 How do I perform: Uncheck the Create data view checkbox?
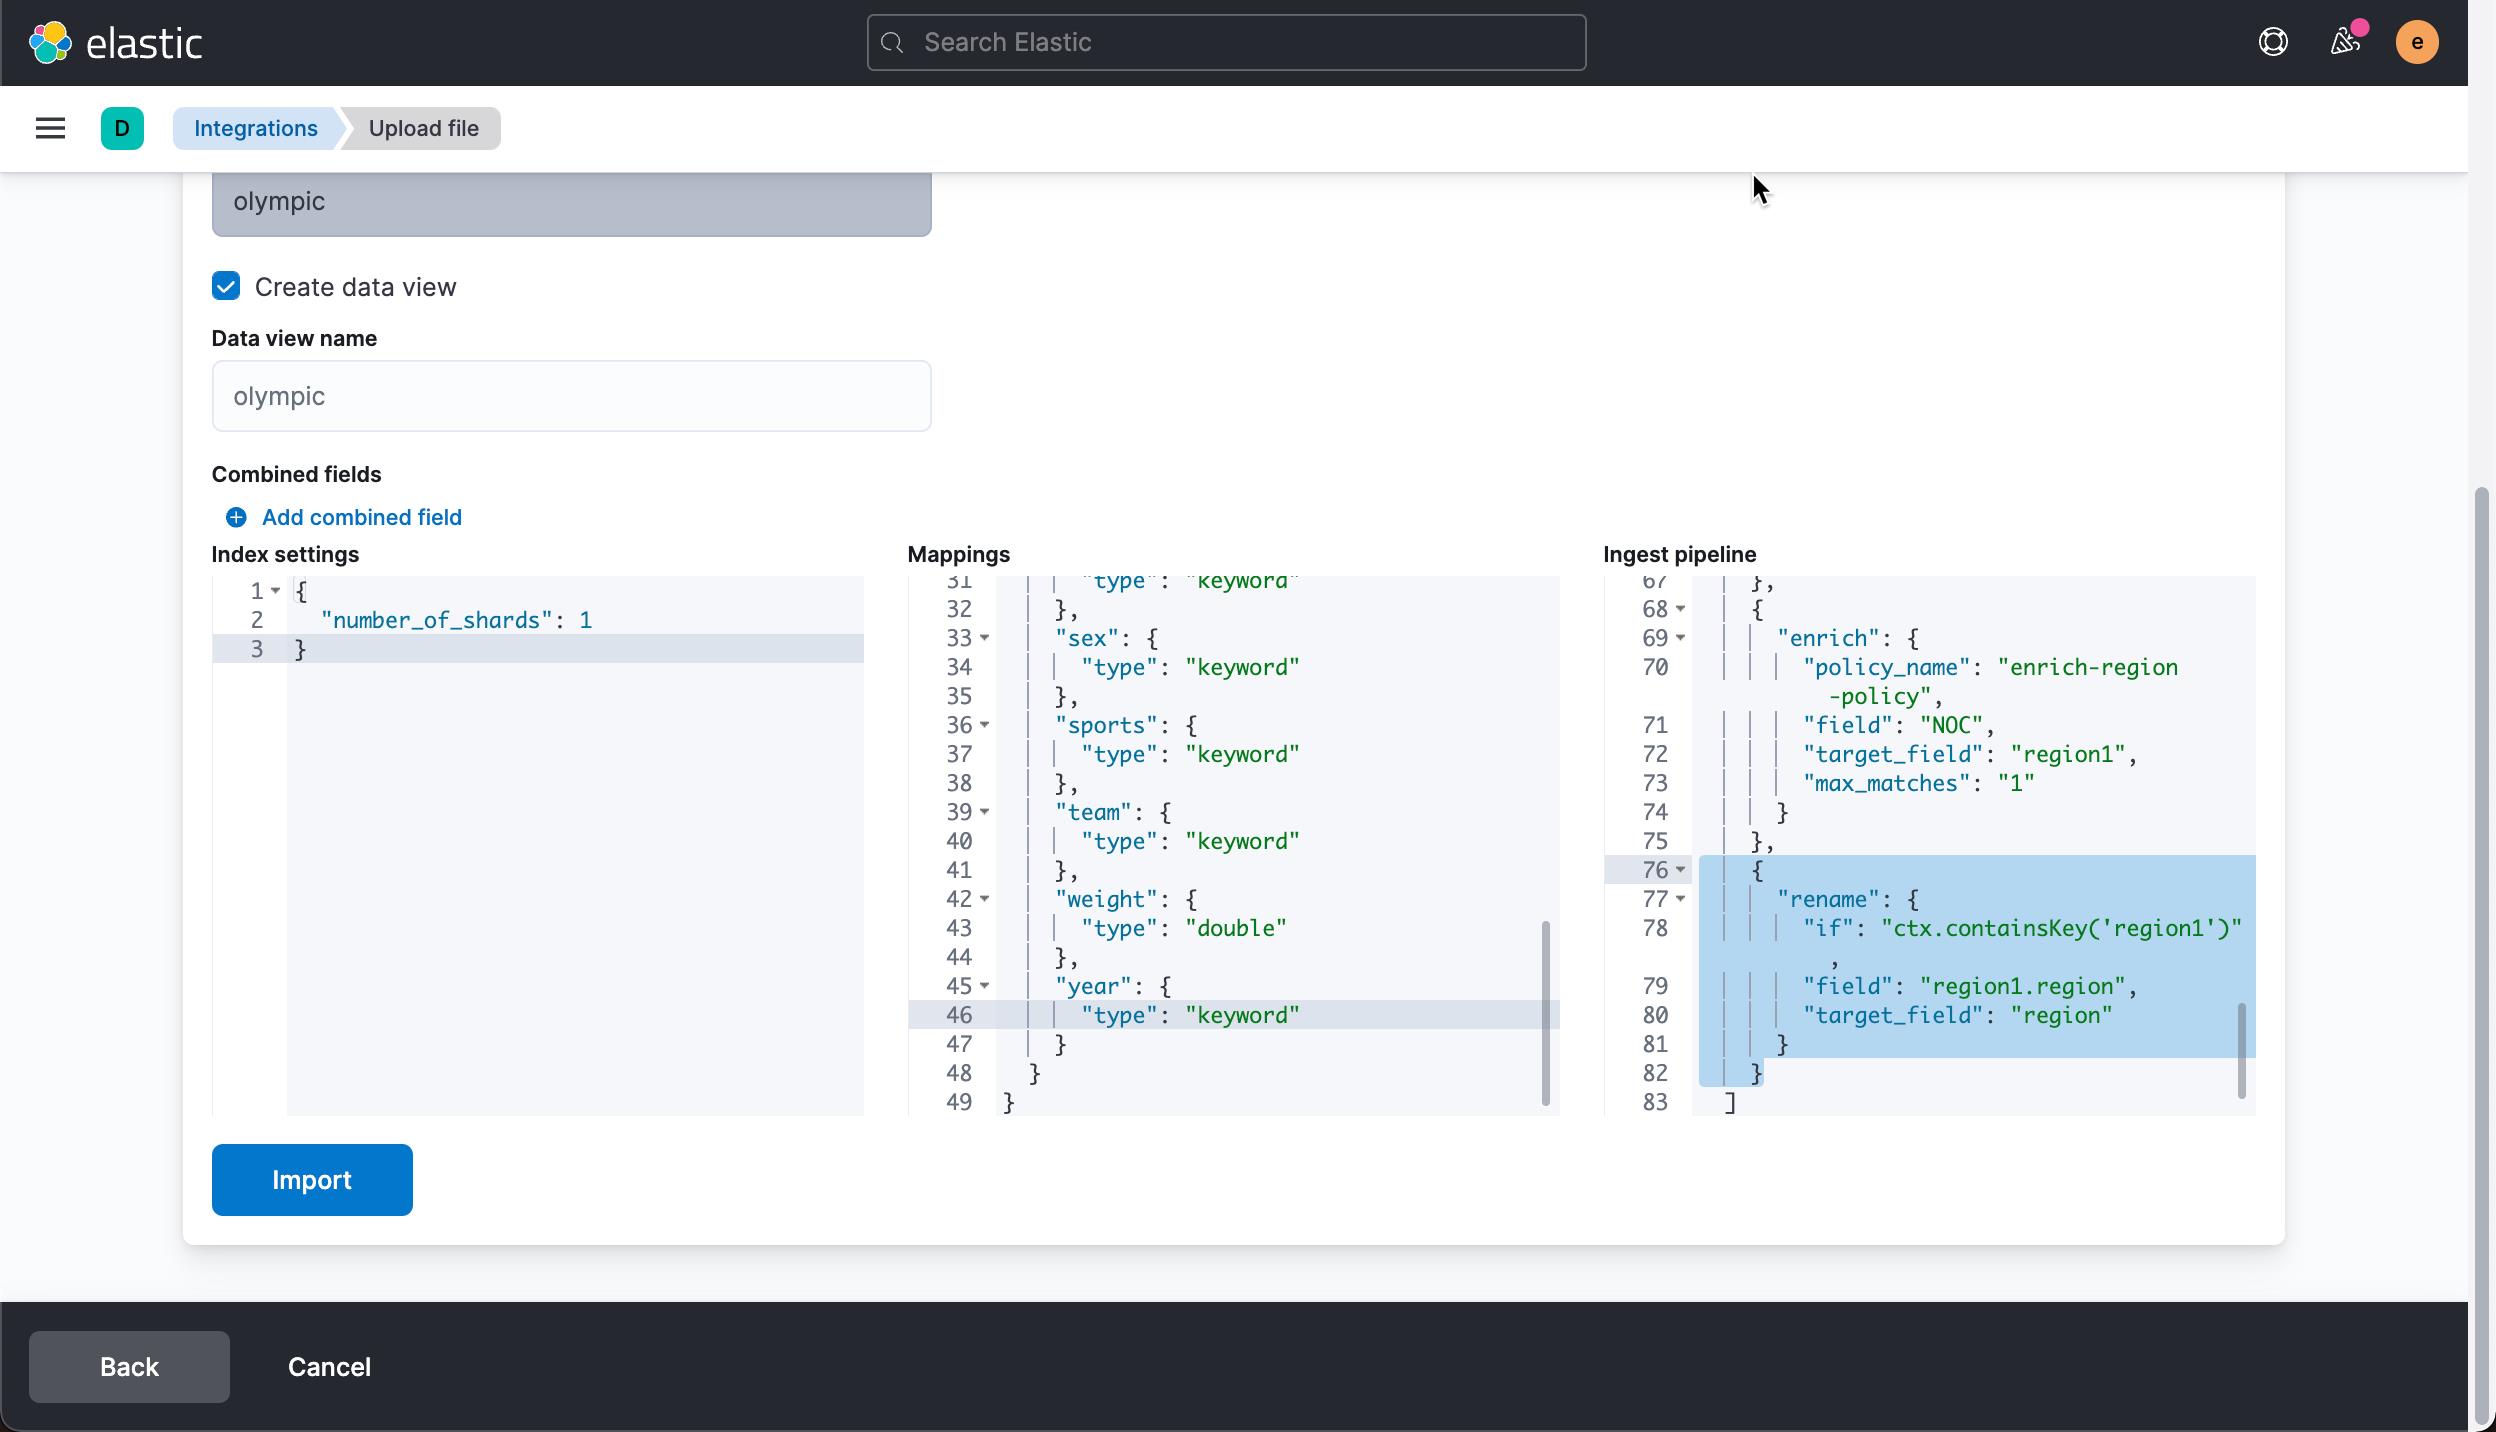(226, 286)
